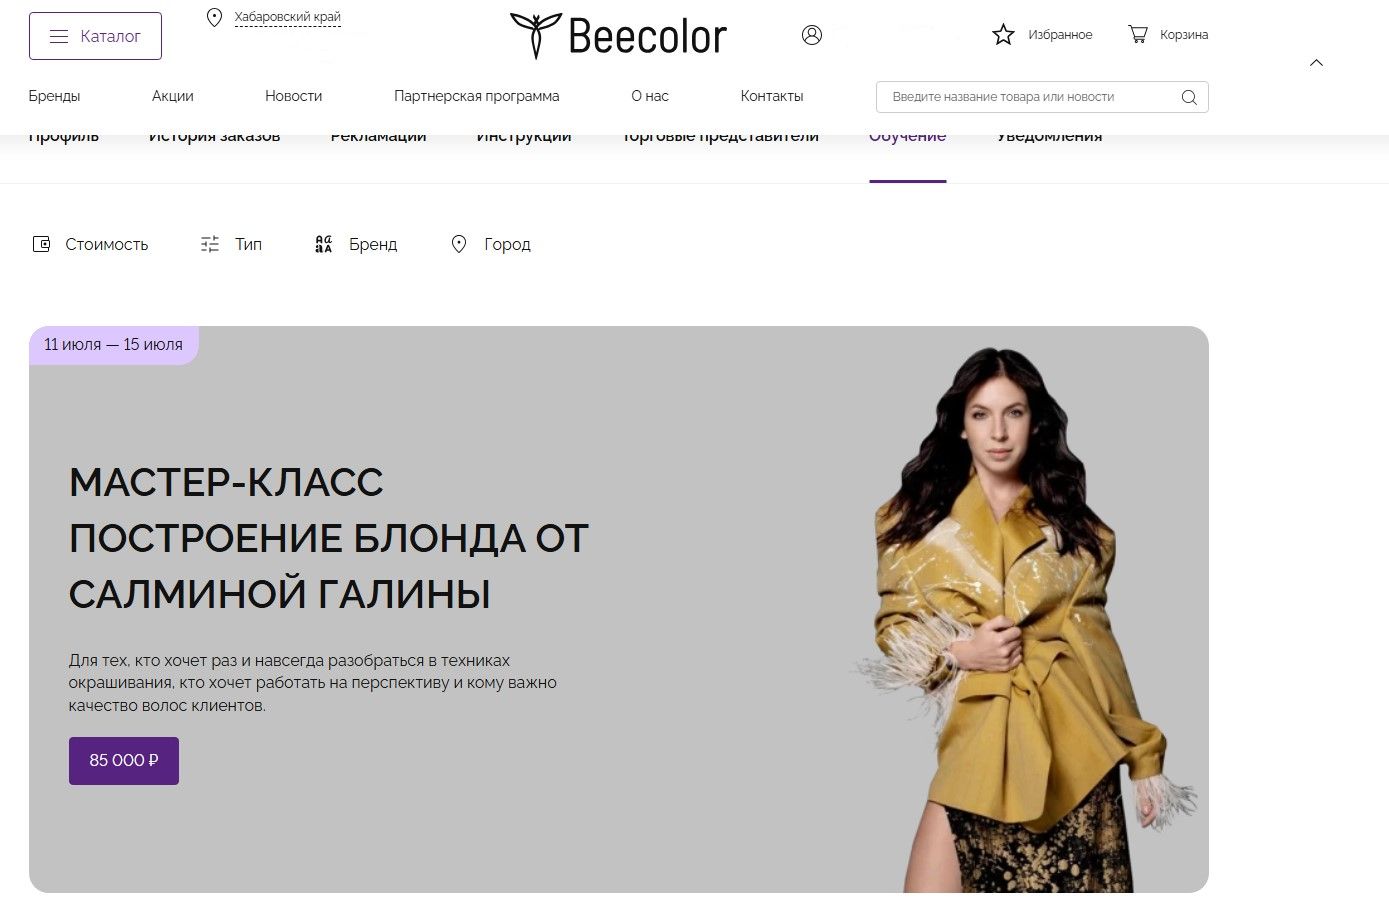Focus the product or news search field
This screenshot has height=907, width=1389.
coord(1042,97)
